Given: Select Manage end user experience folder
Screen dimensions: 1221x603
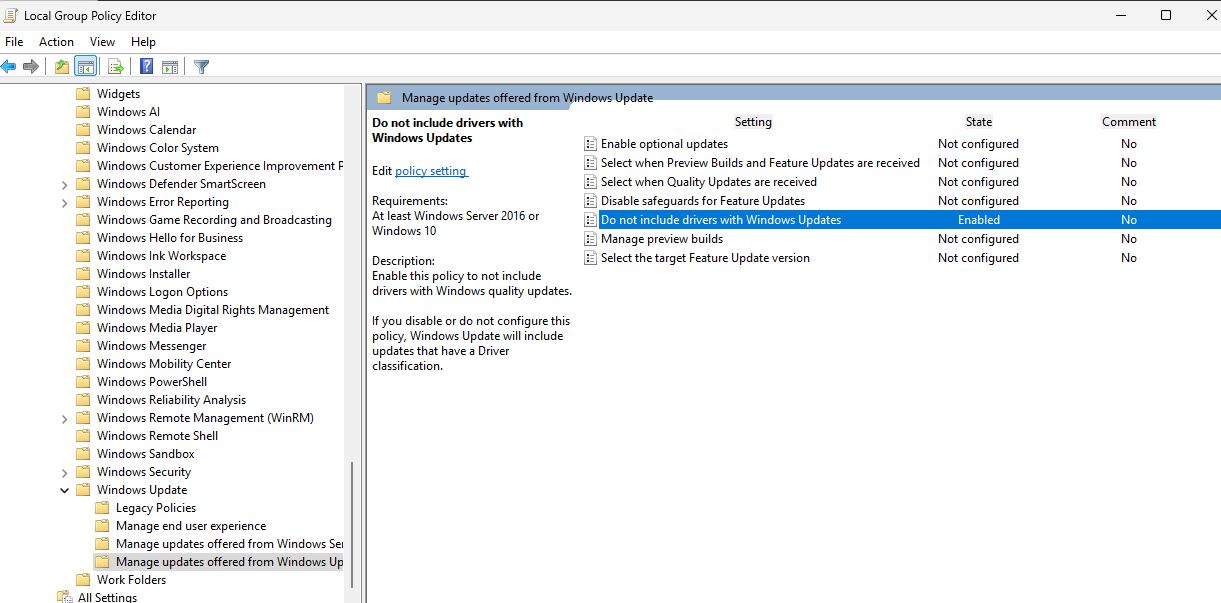Looking at the screenshot, I should 191,526.
